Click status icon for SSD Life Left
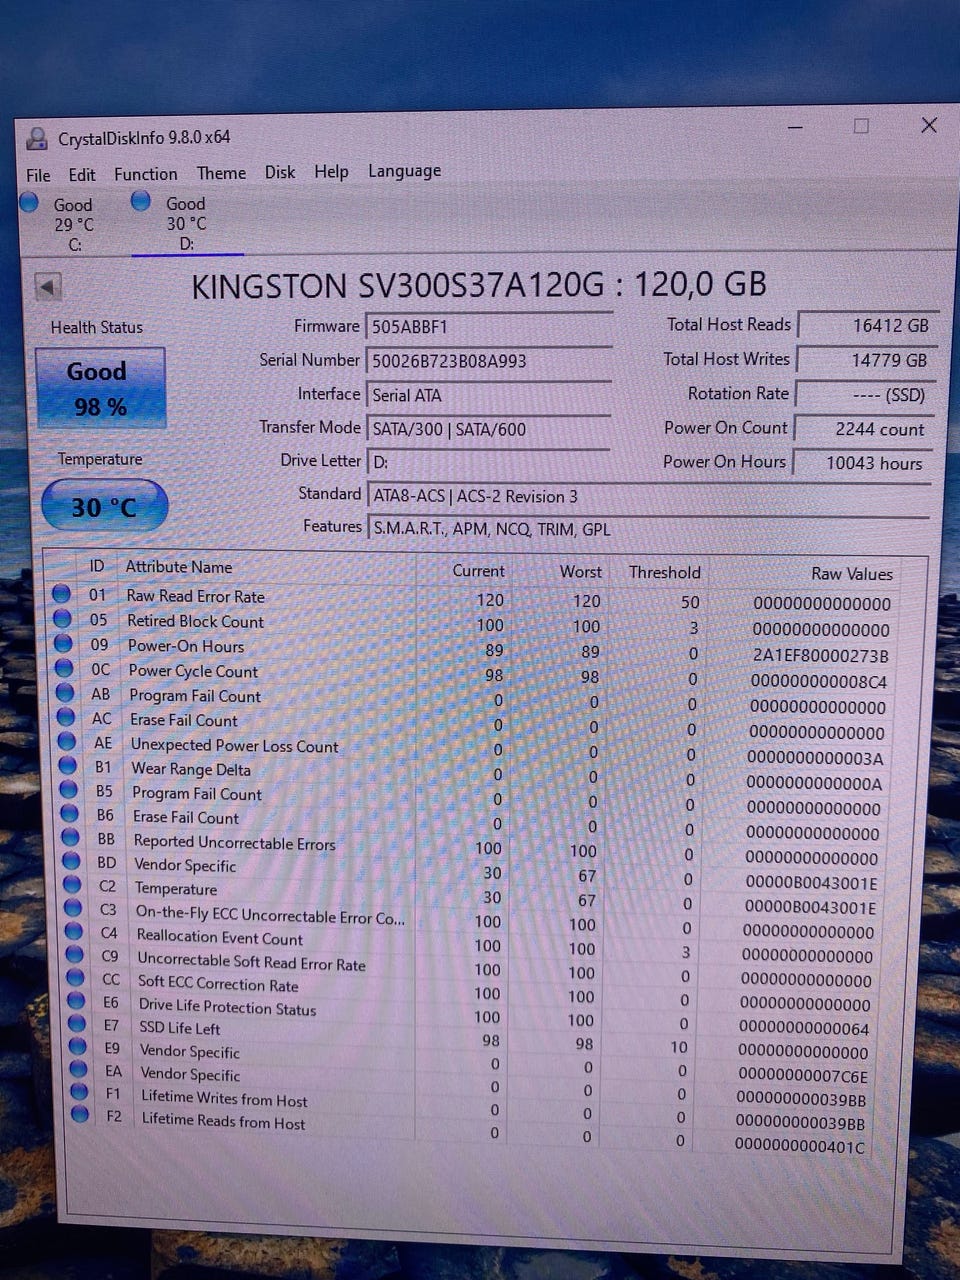This screenshot has width=960, height=1280. tap(77, 1024)
